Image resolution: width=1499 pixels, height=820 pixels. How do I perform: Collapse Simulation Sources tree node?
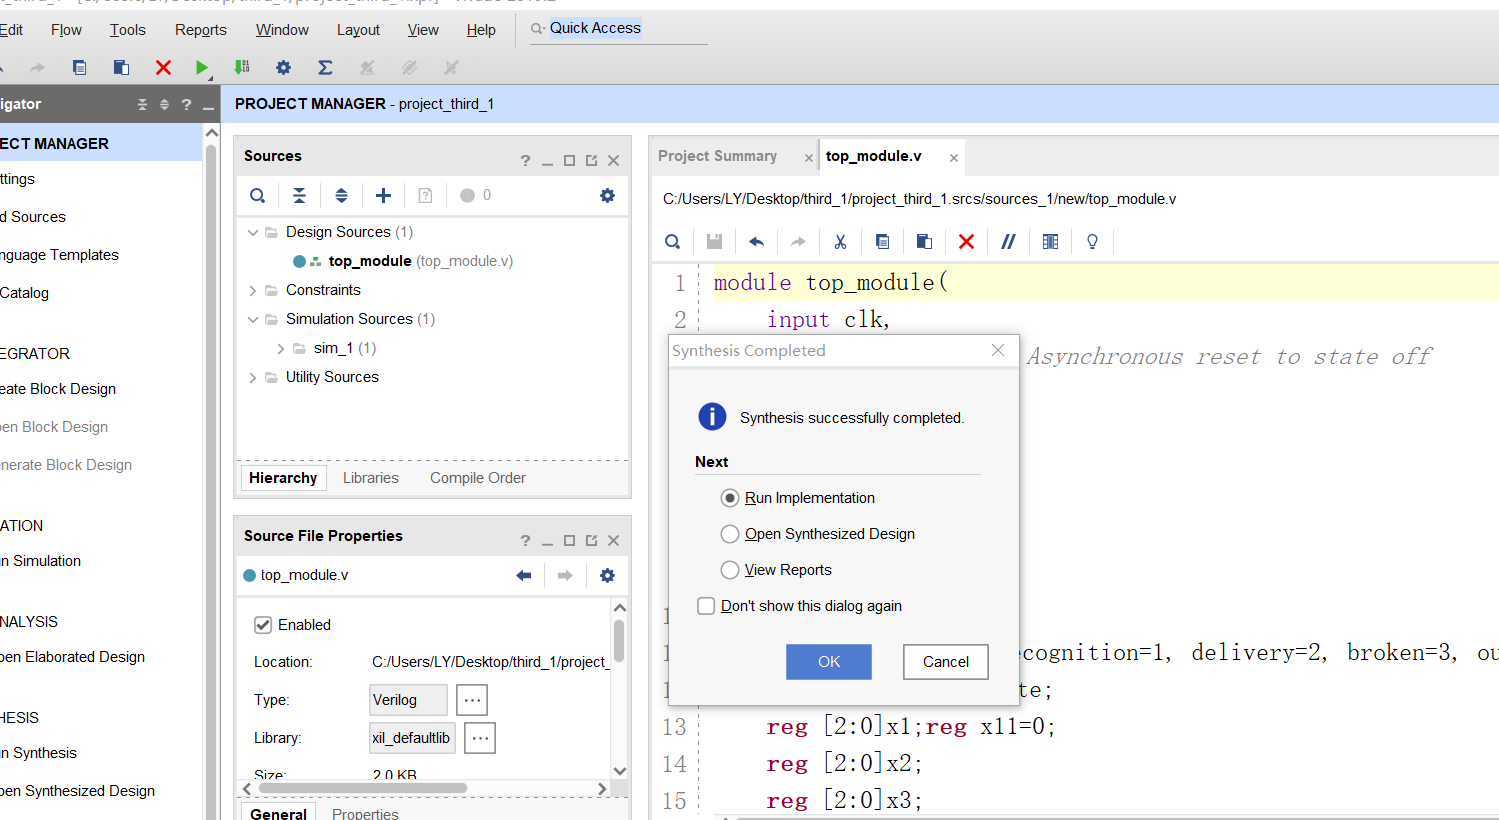click(x=253, y=319)
